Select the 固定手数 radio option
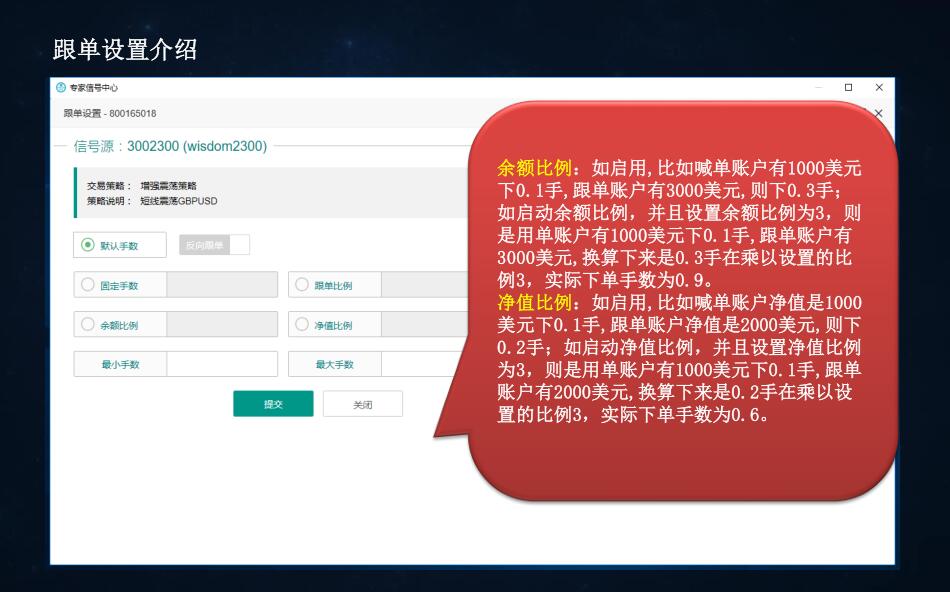Viewport: 950px width, 592px height. pyautogui.click(x=87, y=285)
